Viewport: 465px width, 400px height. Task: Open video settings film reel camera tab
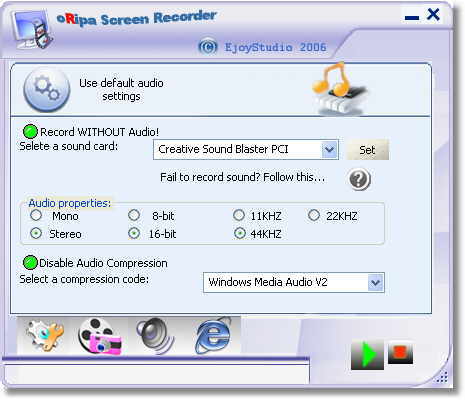coord(99,336)
